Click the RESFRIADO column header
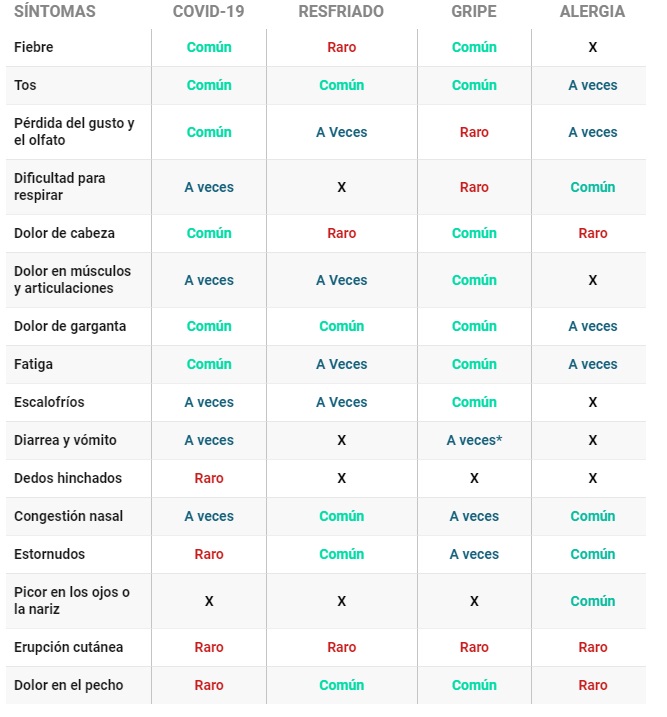667x717 pixels. pyautogui.click(x=341, y=11)
